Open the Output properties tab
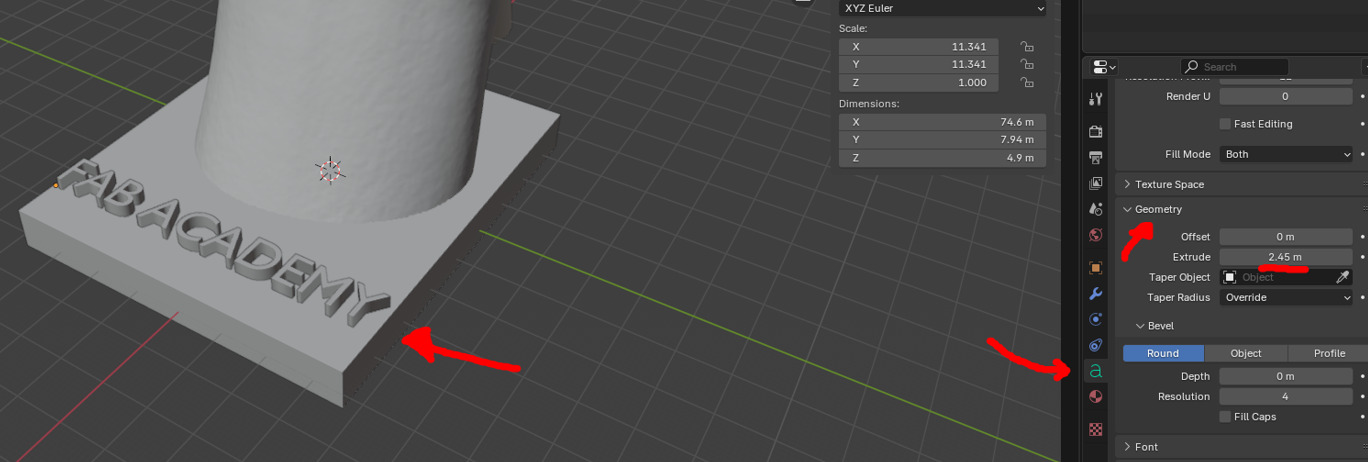The height and width of the screenshot is (462, 1368). pos(1096,157)
